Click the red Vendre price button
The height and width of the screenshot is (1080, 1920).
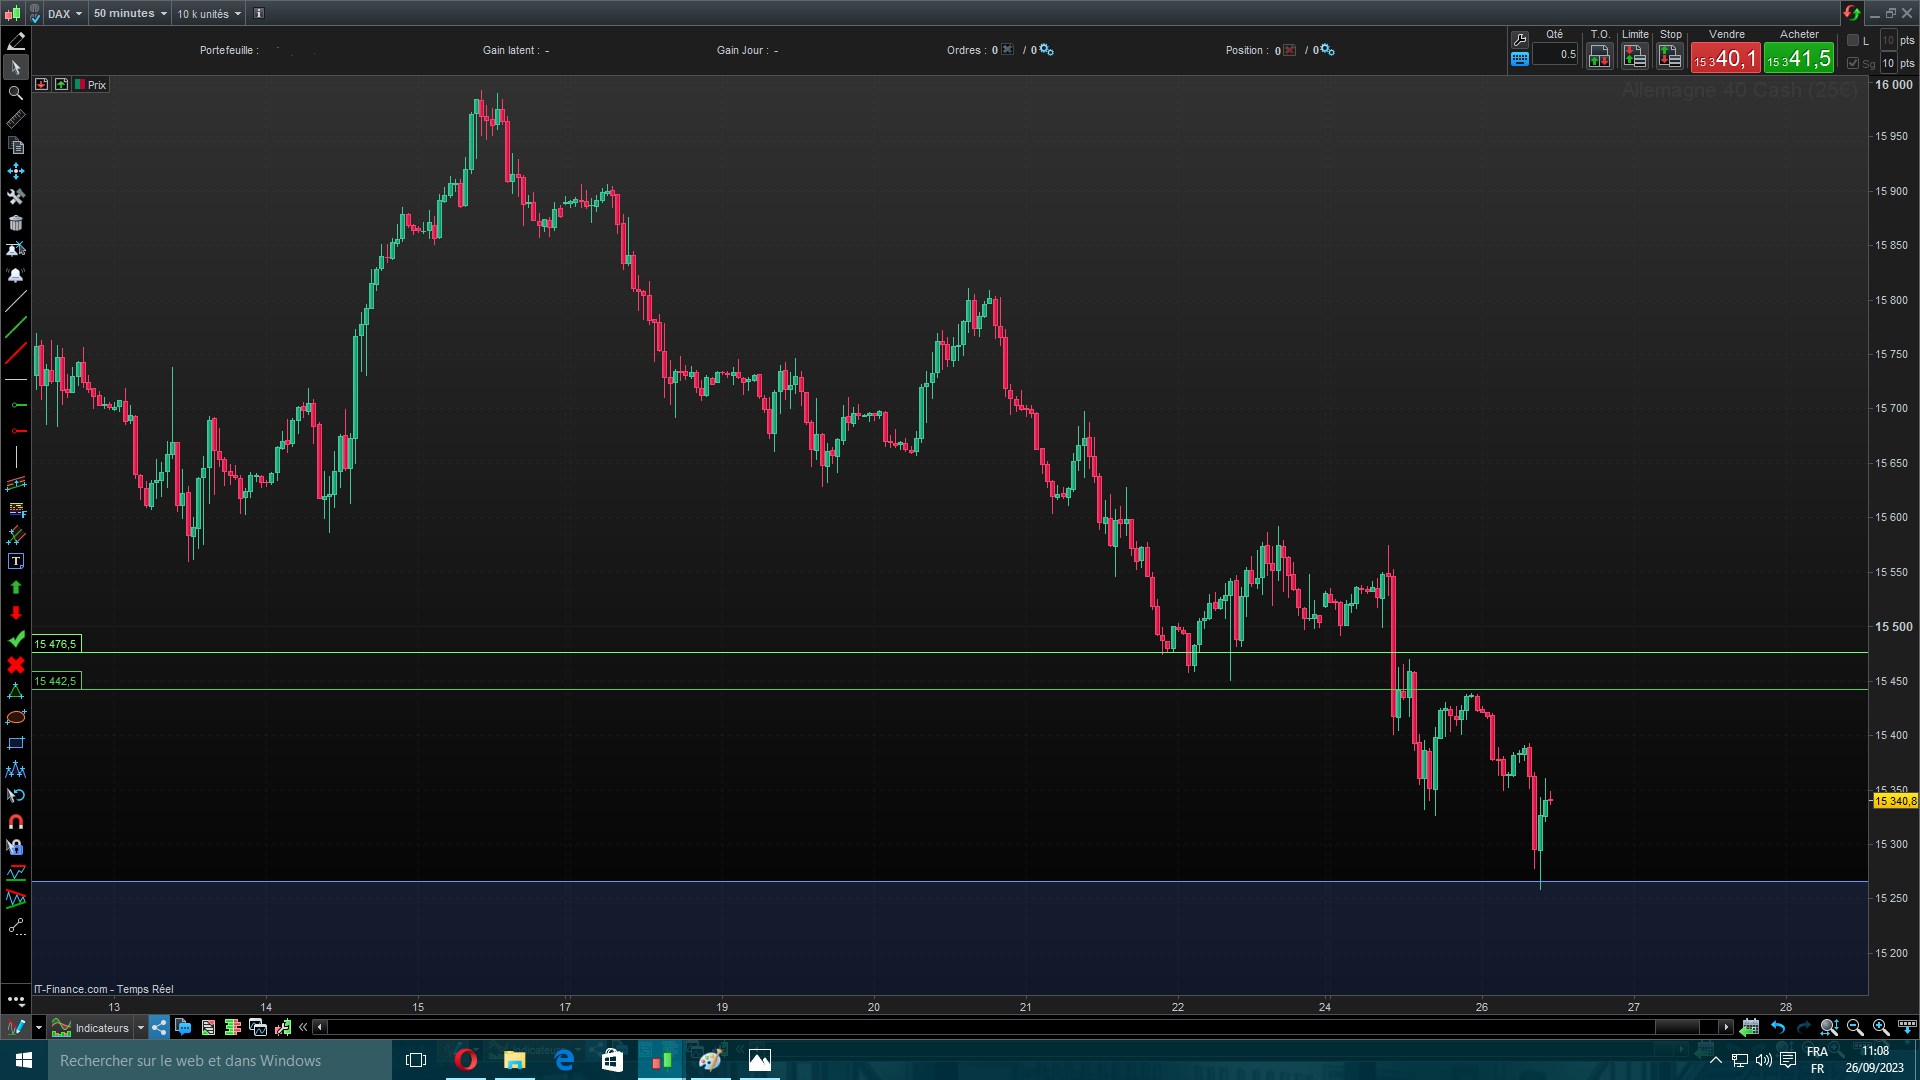point(1725,59)
